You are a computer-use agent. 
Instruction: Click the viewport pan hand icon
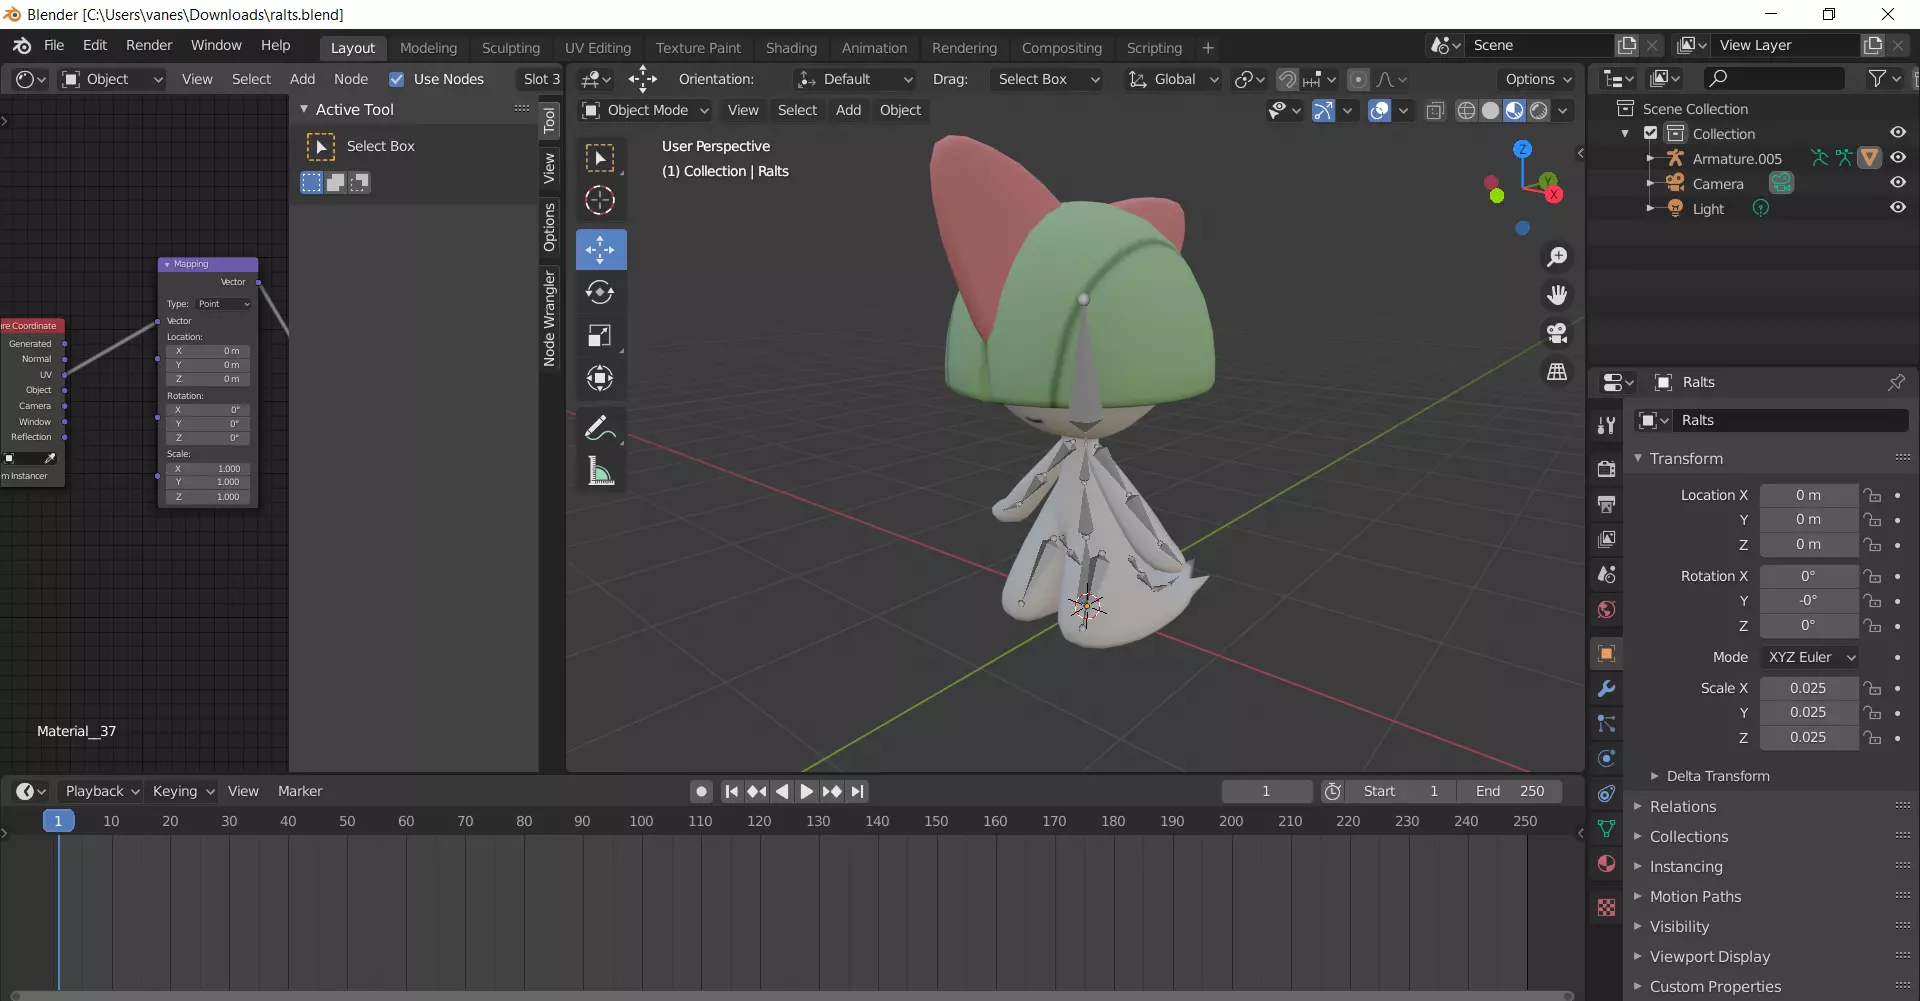1557,295
